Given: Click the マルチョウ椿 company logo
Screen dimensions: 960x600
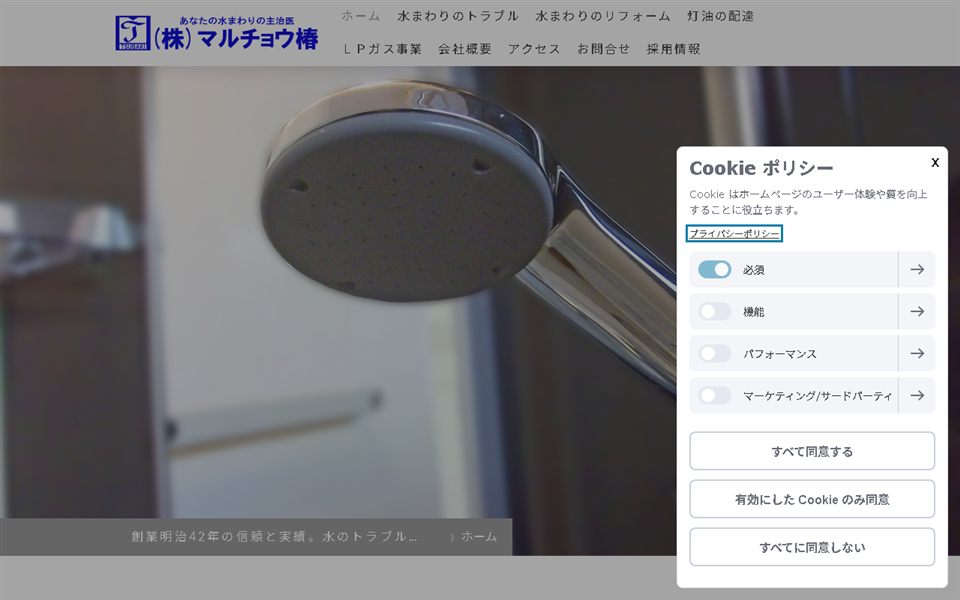Looking at the screenshot, I should click(217, 33).
